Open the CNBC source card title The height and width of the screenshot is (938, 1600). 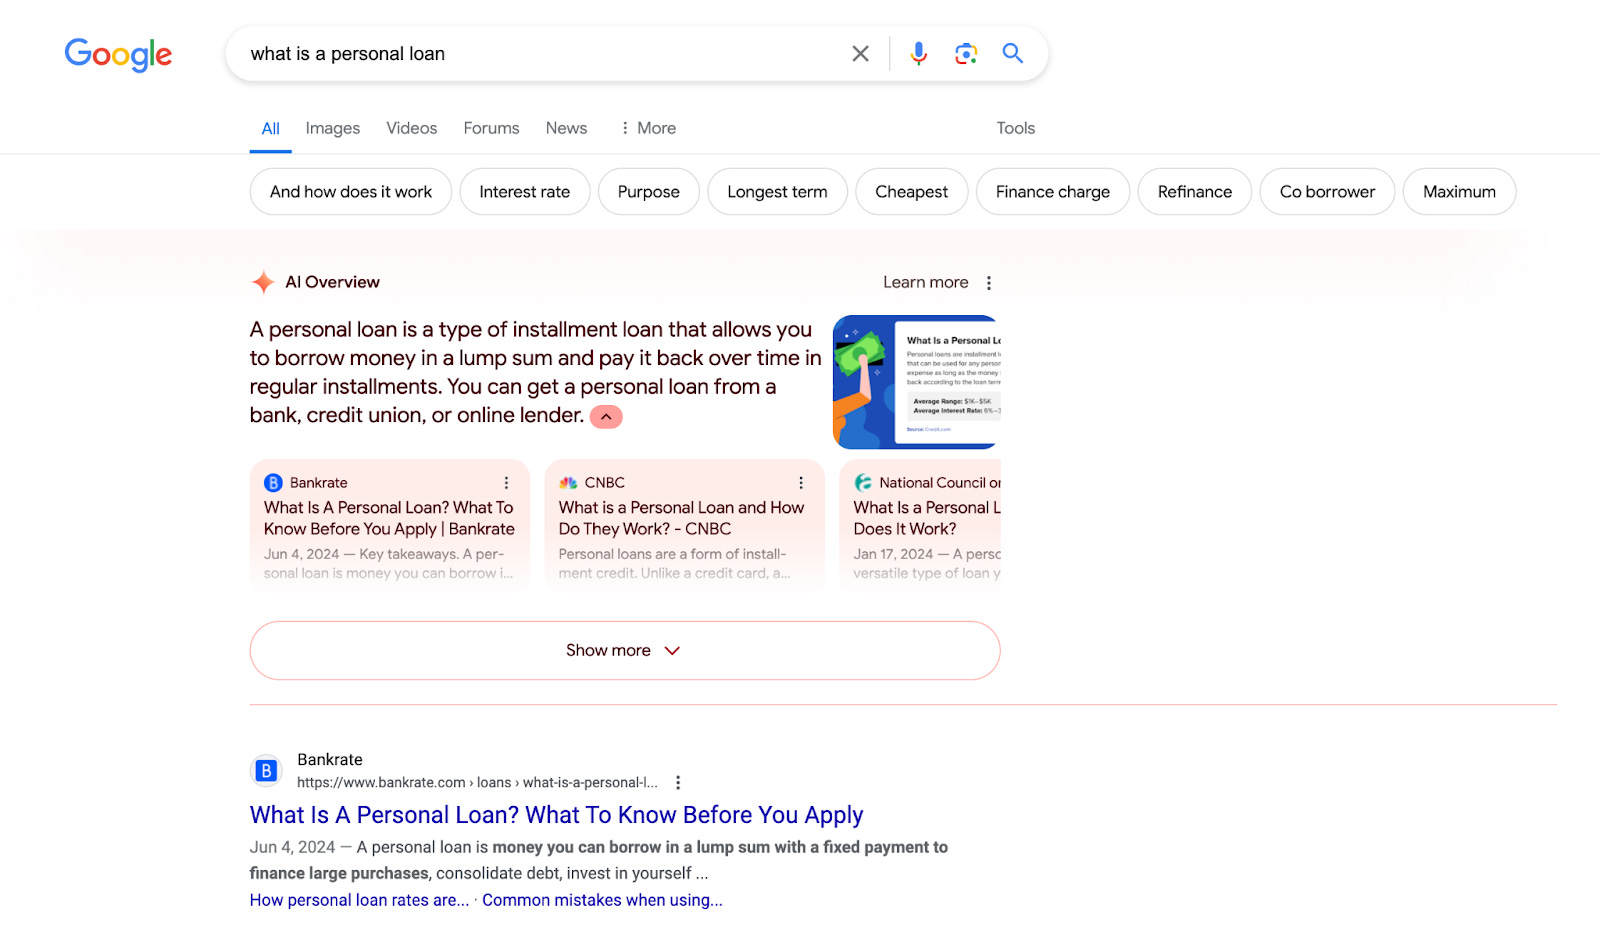point(681,518)
